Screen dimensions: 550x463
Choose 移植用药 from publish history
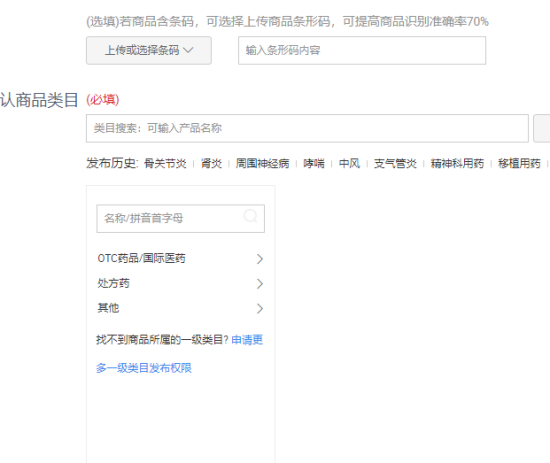point(519,163)
